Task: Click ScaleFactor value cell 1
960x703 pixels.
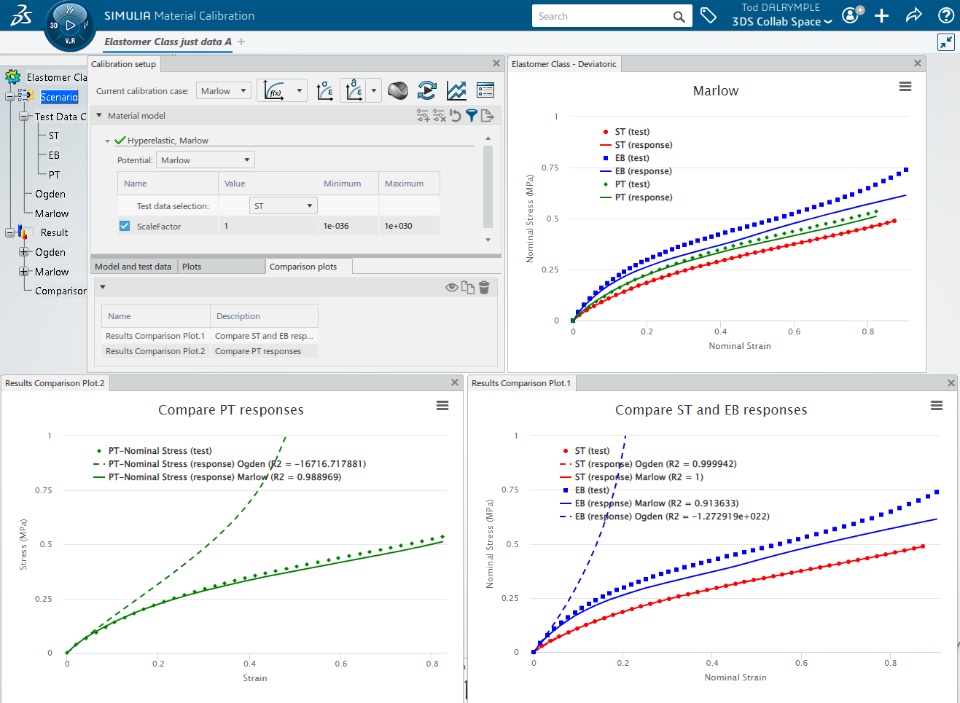Action: pos(268,226)
